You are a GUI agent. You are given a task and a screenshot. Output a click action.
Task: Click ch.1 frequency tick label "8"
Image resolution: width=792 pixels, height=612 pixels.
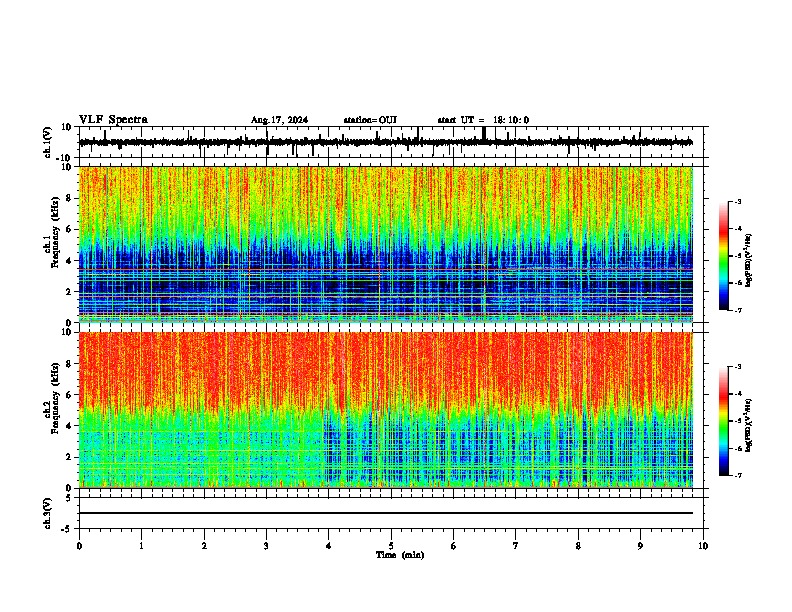pyautogui.click(x=70, y=198)
